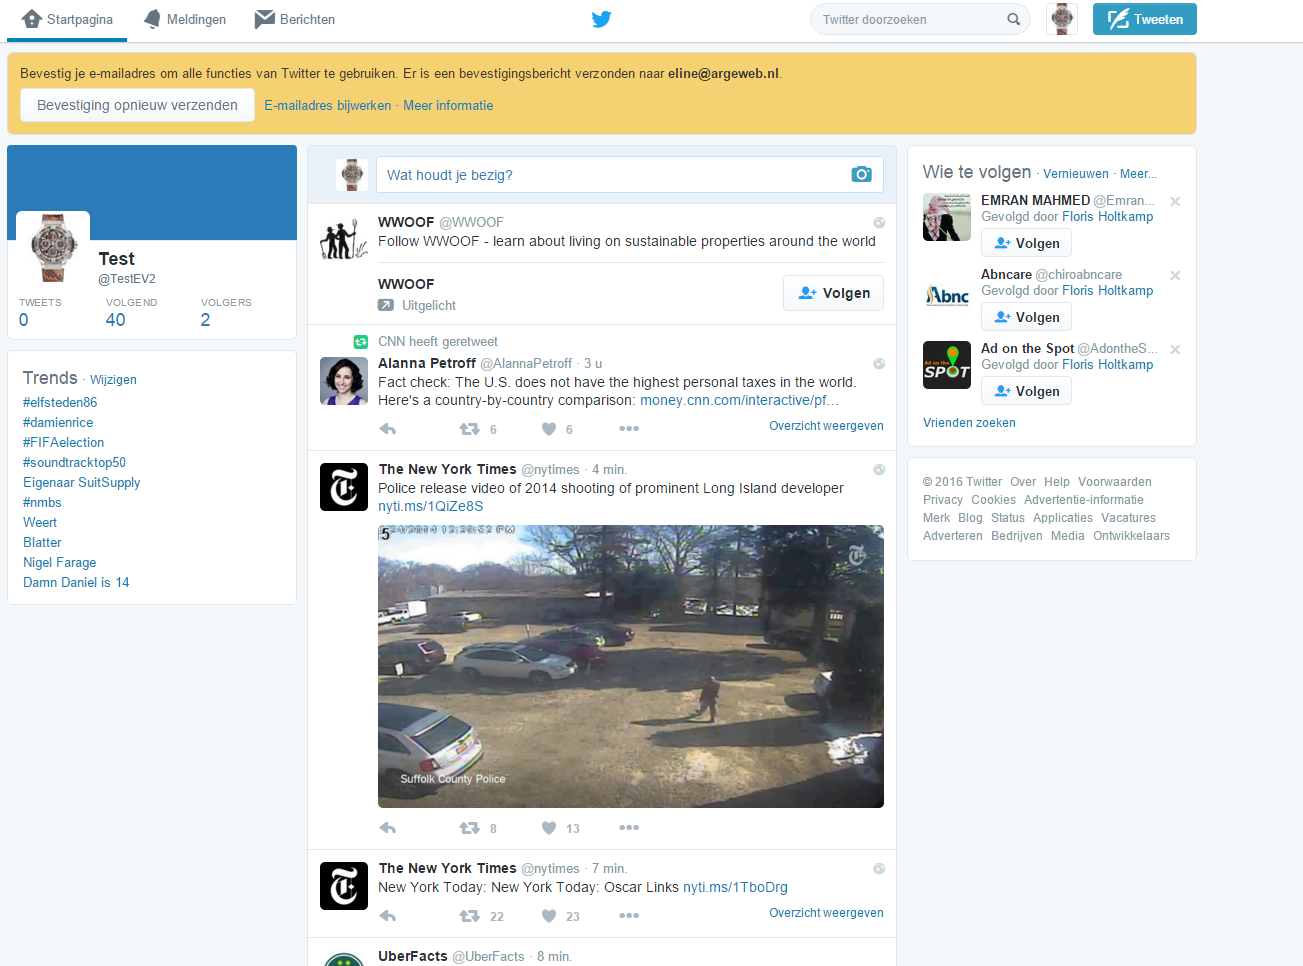Open the Meldingen tab
The height and width of the screenshot is (966, 1303).
(x=185, y=19)
